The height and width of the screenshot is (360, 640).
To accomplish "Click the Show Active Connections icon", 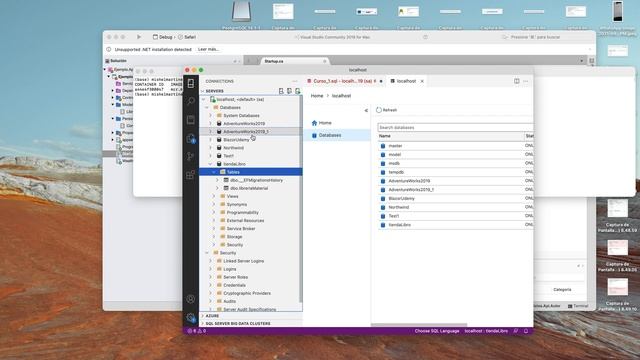I will (x=298, y=91).
